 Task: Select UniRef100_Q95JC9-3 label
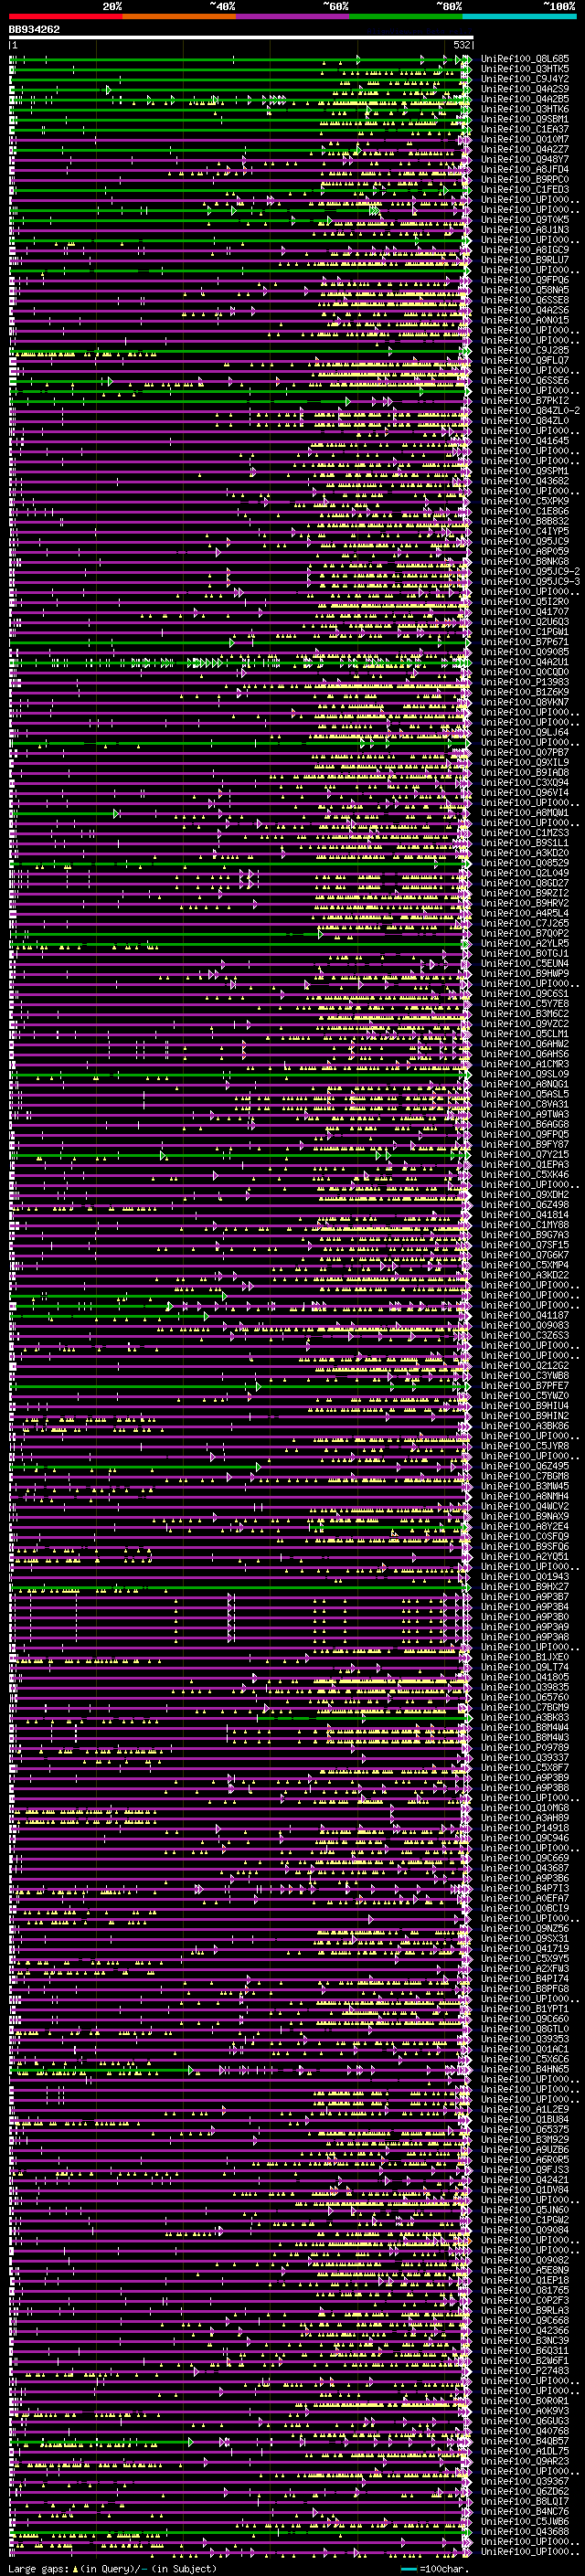pyautogui.click(x=530, y=581)
